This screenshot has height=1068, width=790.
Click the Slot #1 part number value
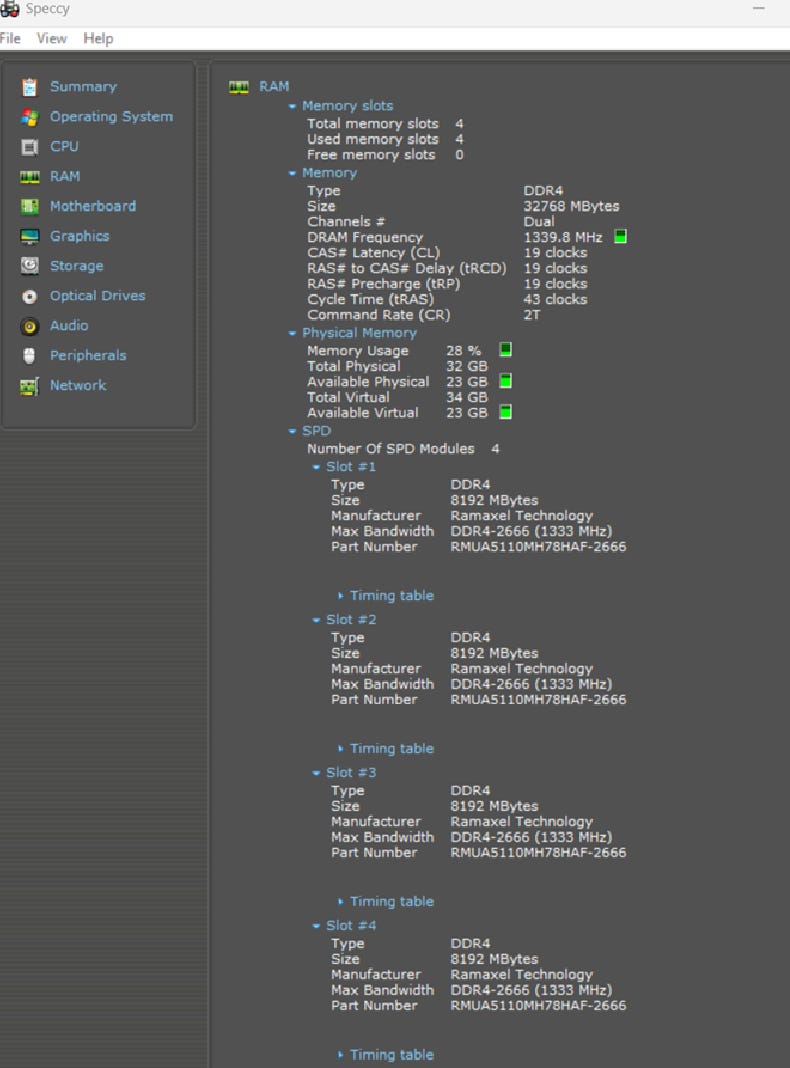point(538,546)
